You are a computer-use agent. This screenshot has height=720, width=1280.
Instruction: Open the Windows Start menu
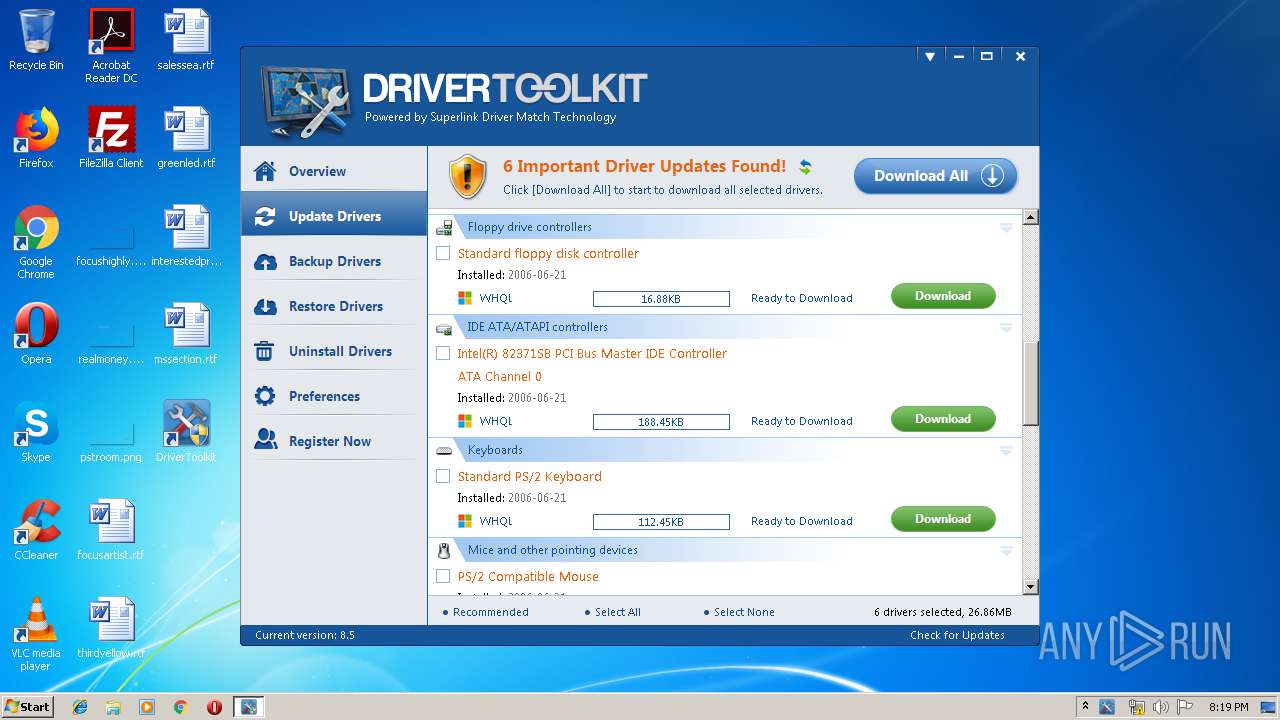(x=28, y=706)
